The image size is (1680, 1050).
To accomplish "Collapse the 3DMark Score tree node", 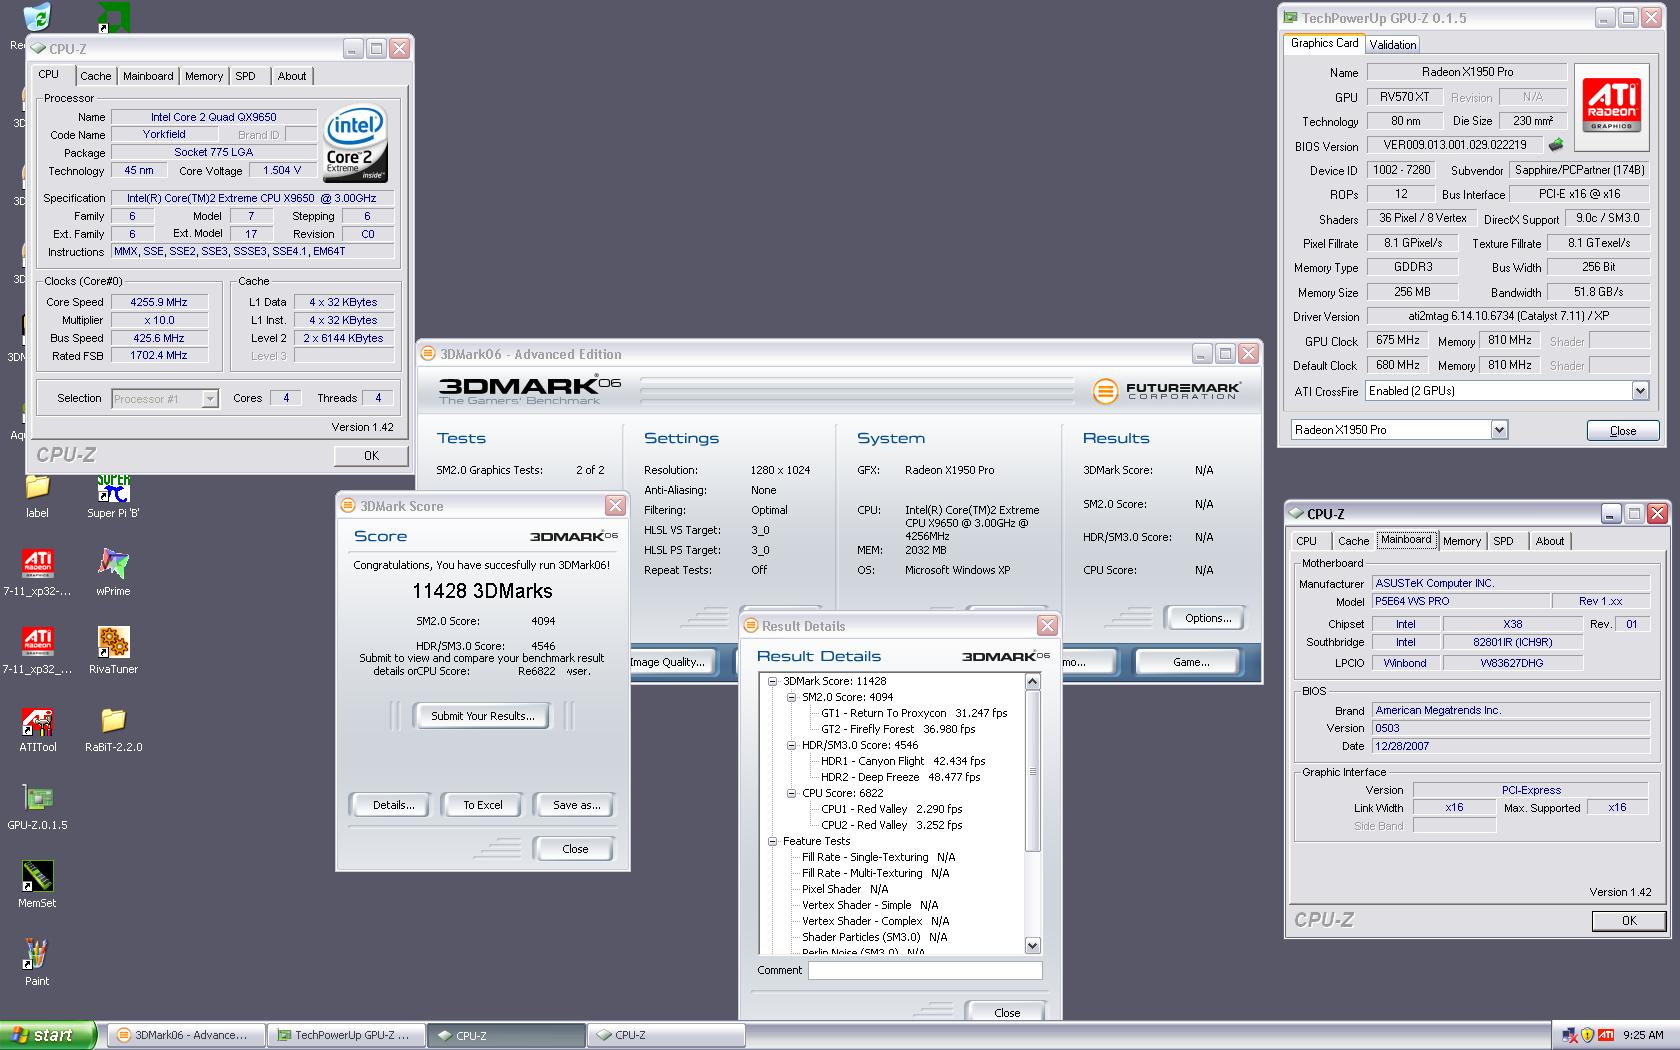I will [772, 681].
